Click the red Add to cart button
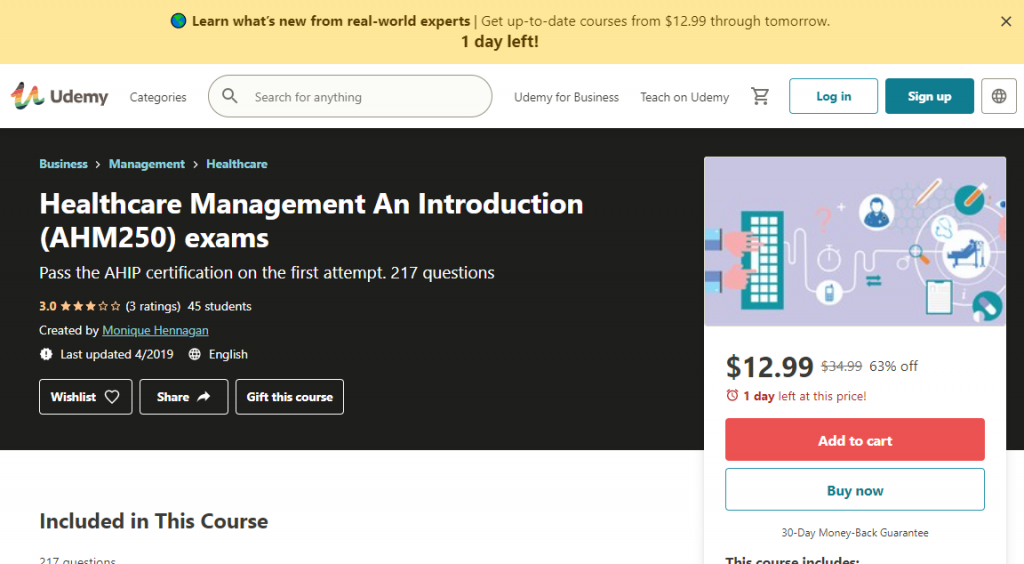 [854, 440]
